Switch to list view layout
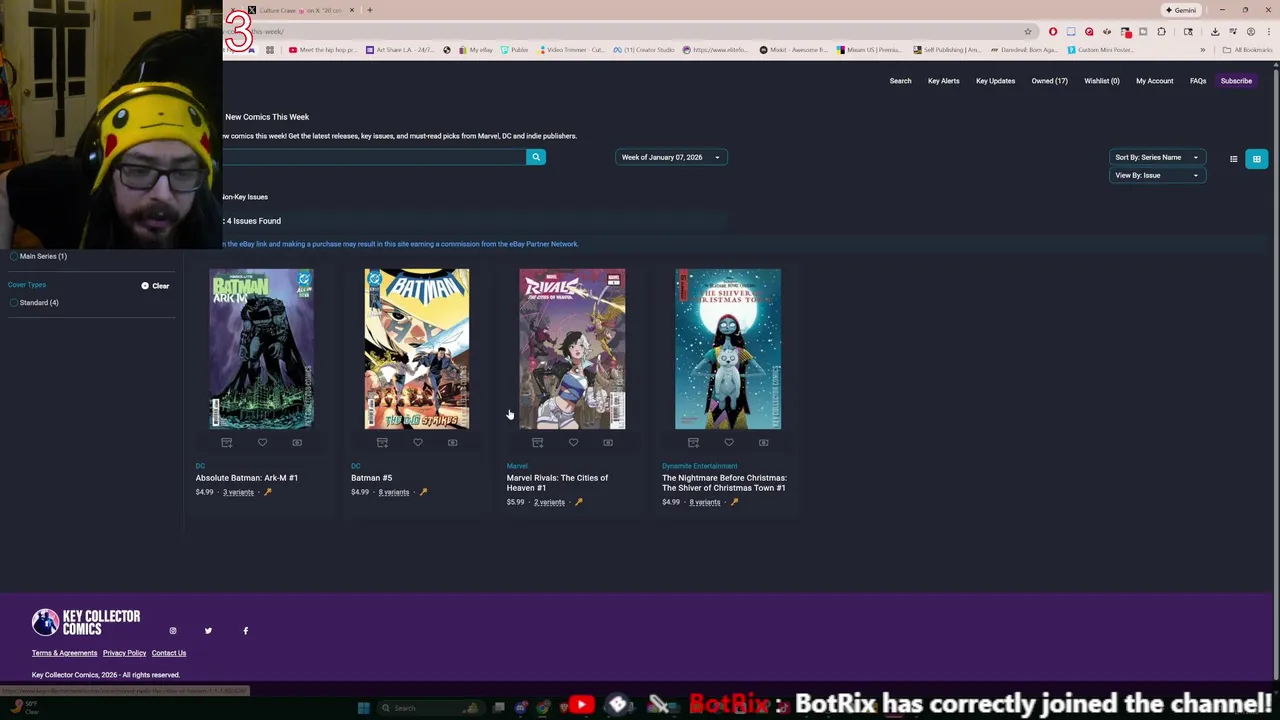This screenshot has height=720, width=1280. [1234, 159]
